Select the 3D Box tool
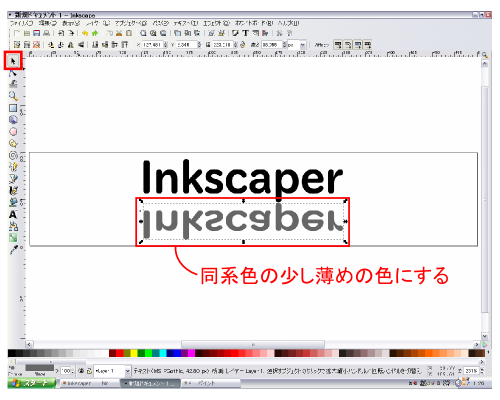500x400 pixels. [13, 120]
